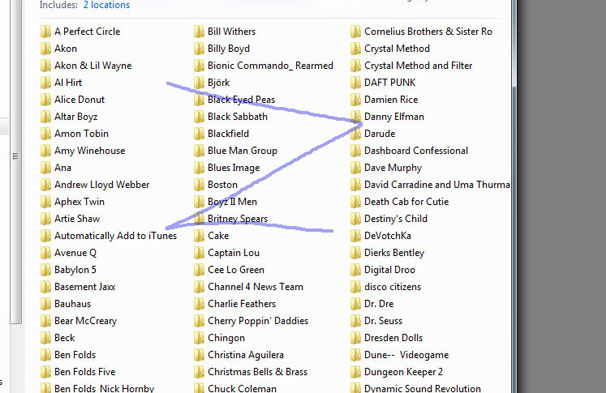Image resolution: width=606 pixels, height=393 pixels.
Task: Click the Darude folder icon
Action: 356,133
